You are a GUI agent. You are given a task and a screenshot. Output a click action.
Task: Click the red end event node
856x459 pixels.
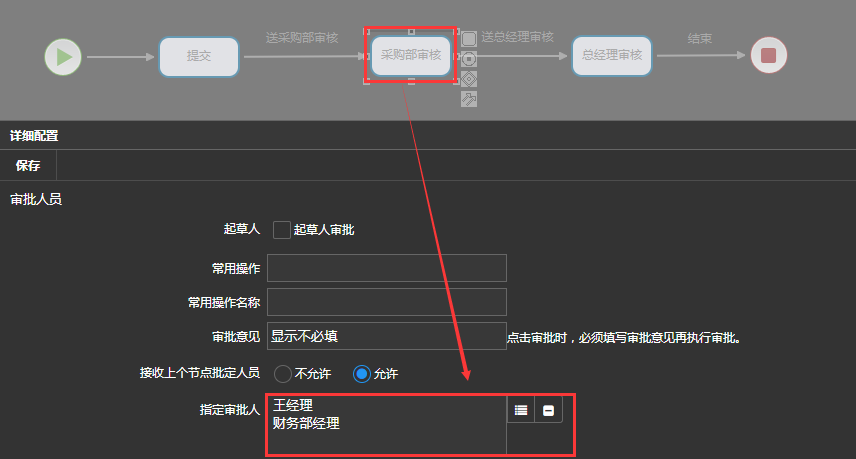[x=768, y=56]
